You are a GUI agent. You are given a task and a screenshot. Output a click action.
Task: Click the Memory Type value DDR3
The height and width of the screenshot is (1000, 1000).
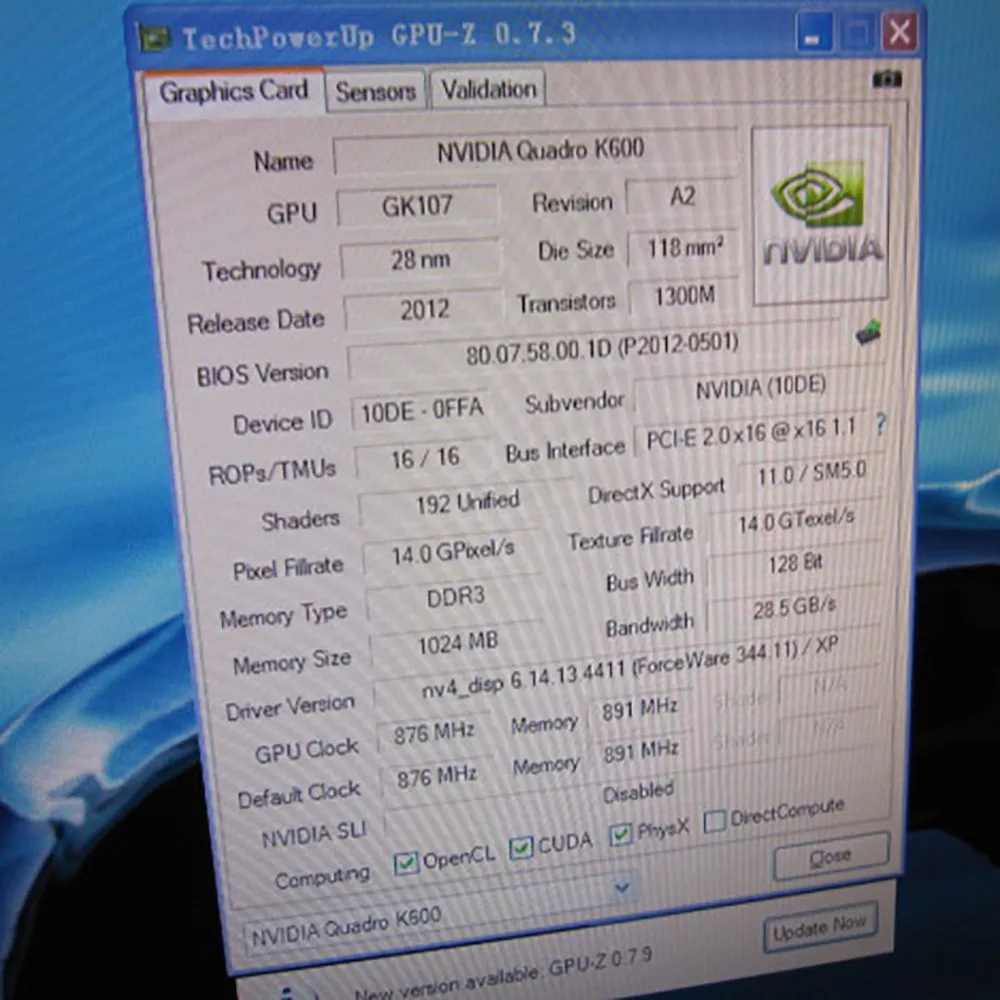click(455, 598)
